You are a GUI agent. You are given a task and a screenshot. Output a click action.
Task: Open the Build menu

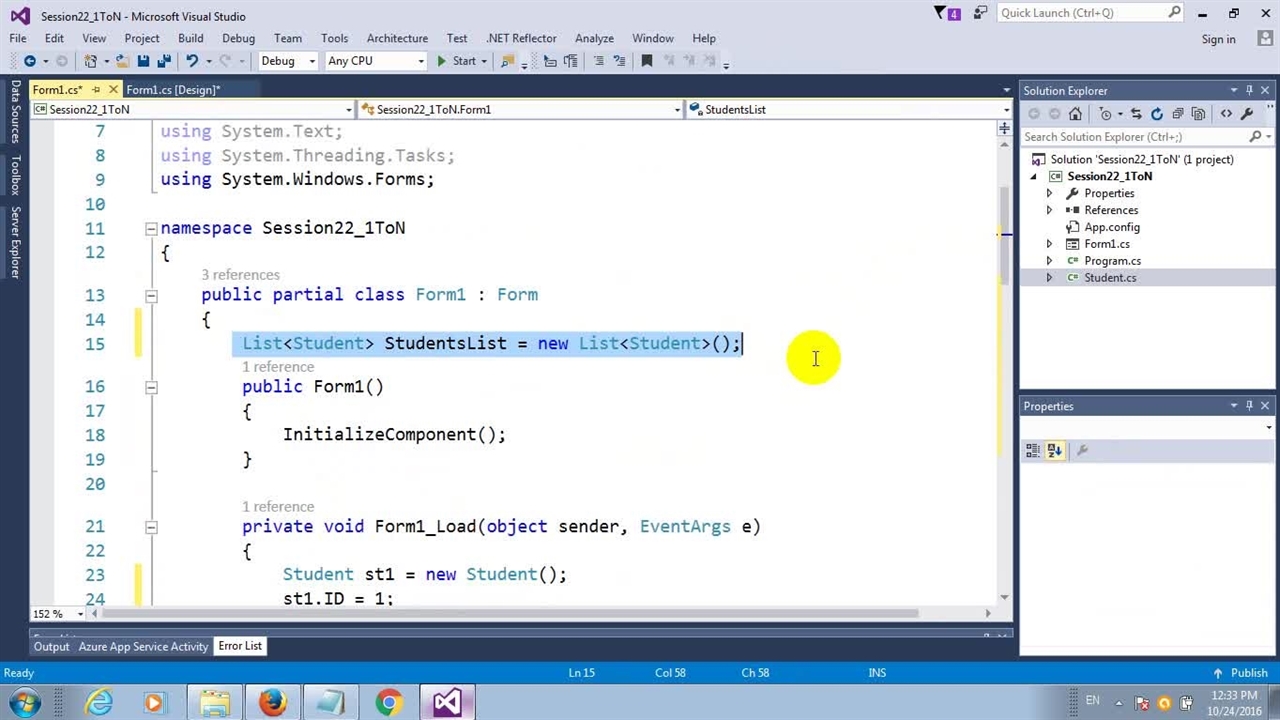click(x=190, y=38)
